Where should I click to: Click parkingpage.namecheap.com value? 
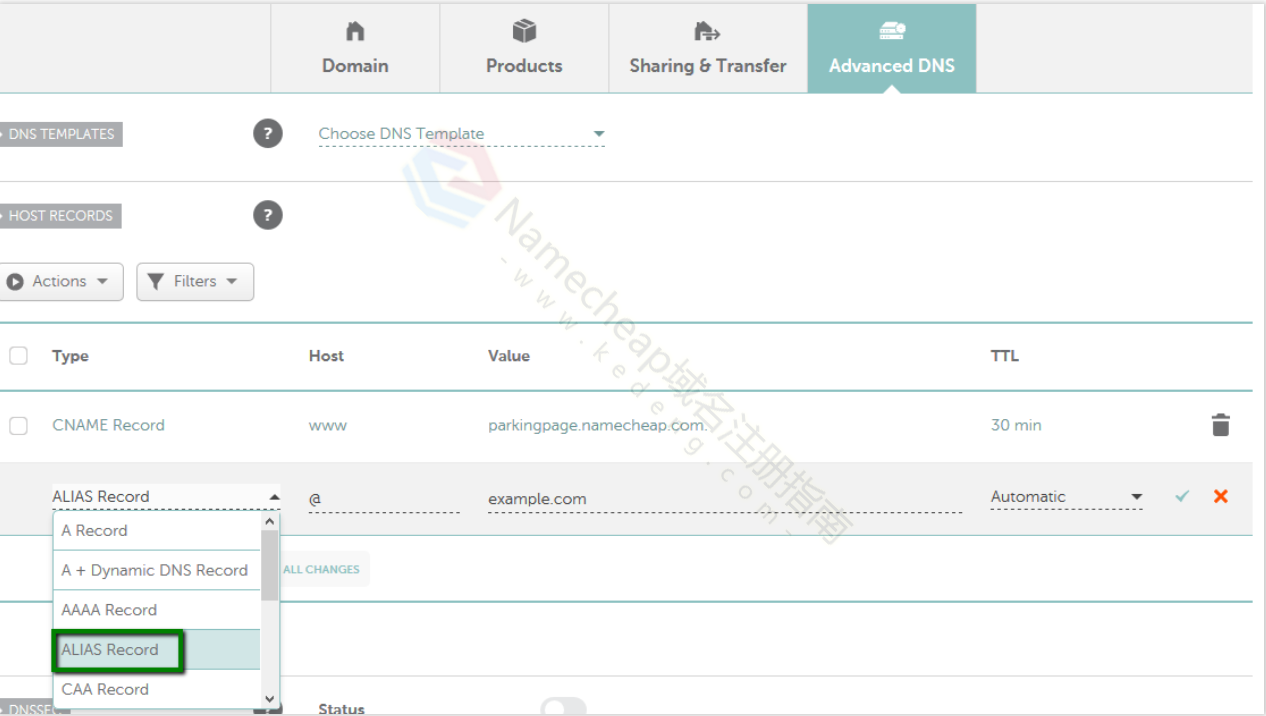click(598, 425)
